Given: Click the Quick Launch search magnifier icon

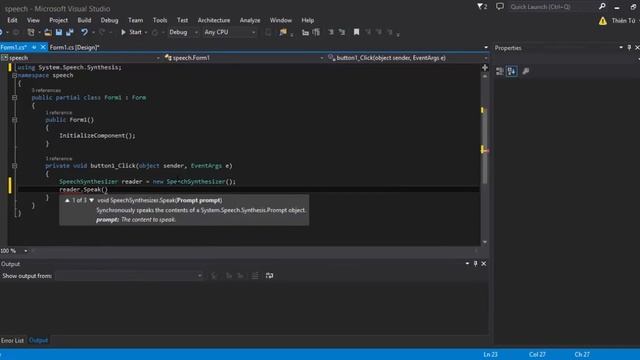Looking at the screenshot, I should [602, 7].
